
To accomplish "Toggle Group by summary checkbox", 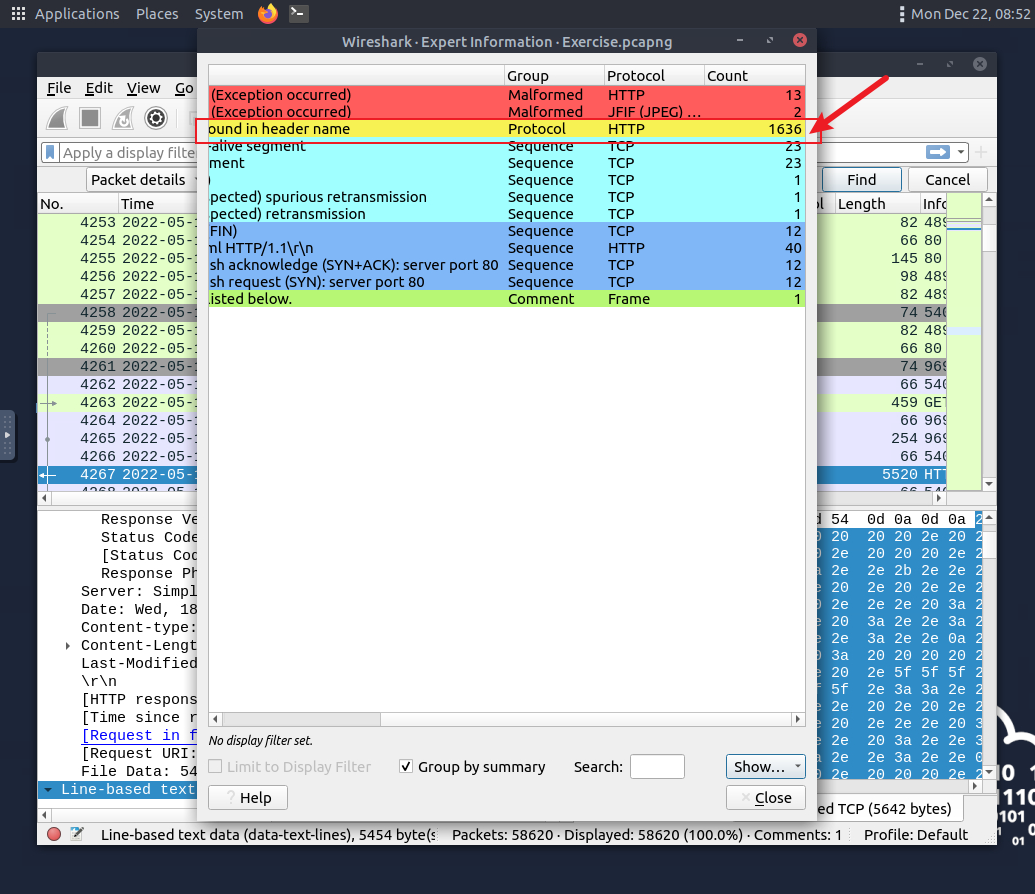I will (x=406, y=767).
